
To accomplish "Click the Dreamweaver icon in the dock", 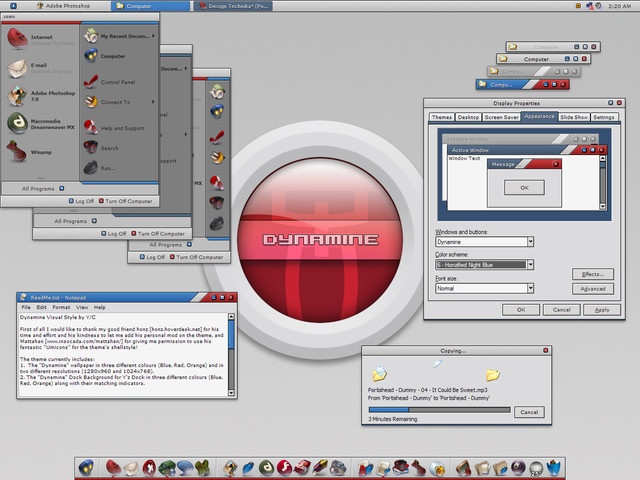I will tap(267, 468).
